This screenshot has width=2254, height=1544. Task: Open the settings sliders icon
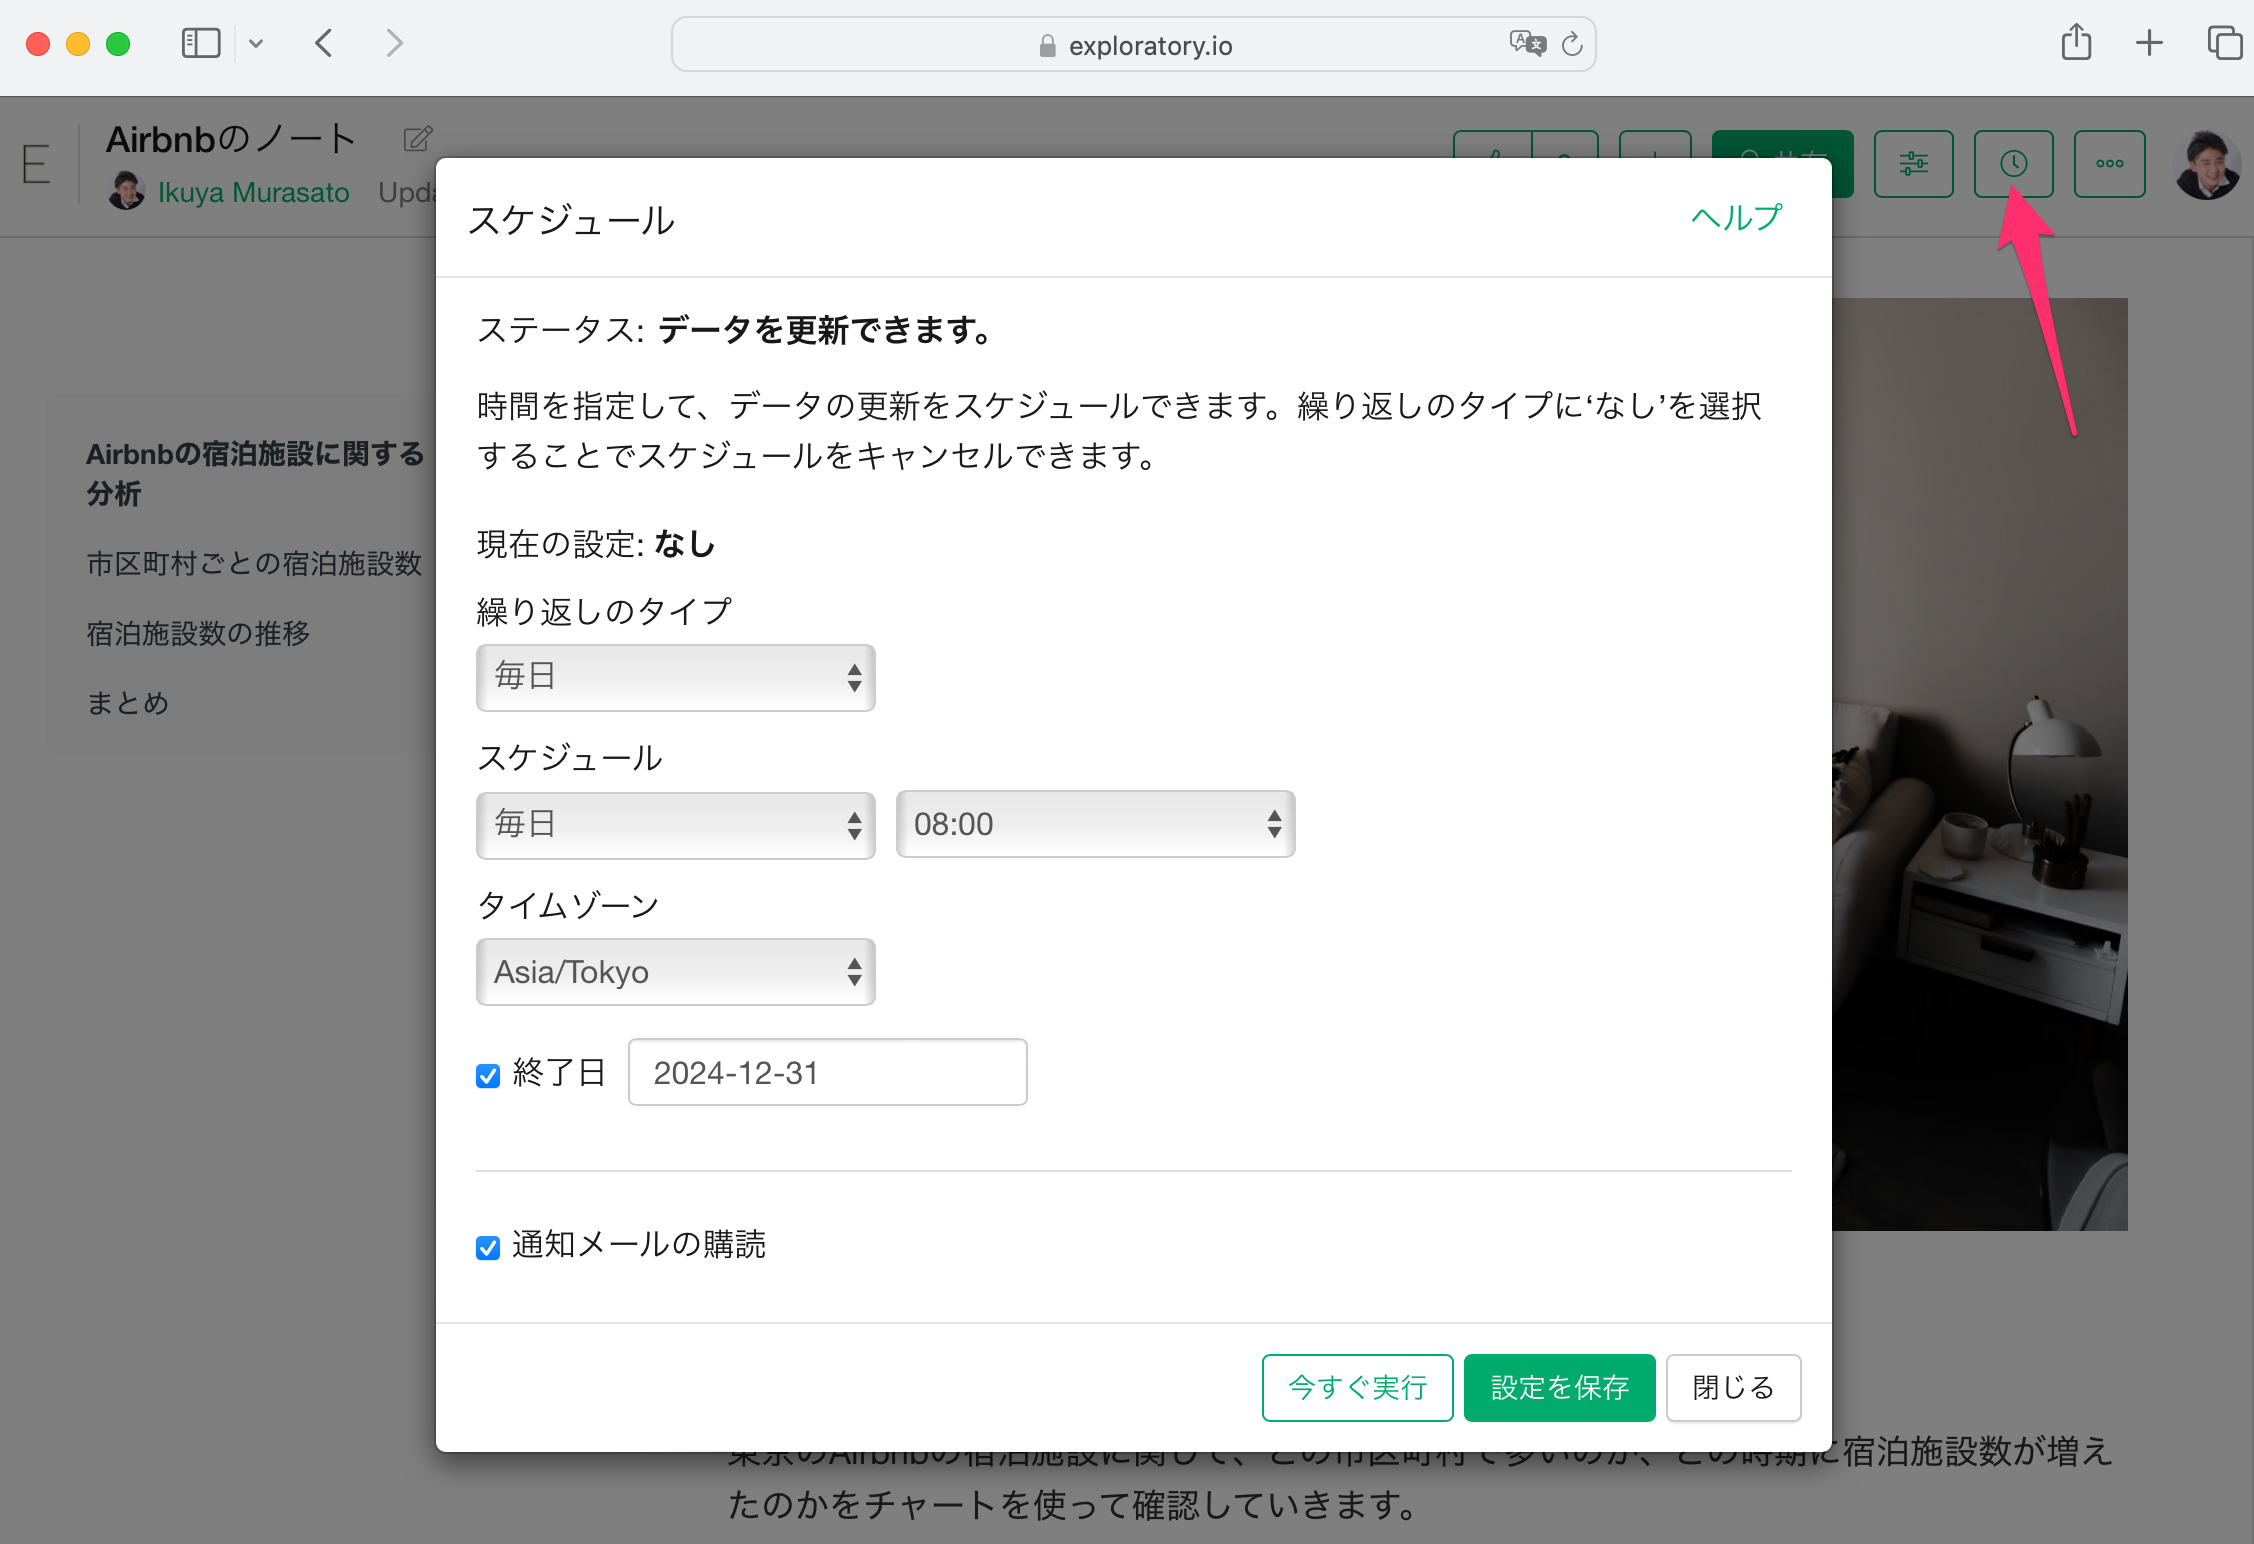(1913, 164)
